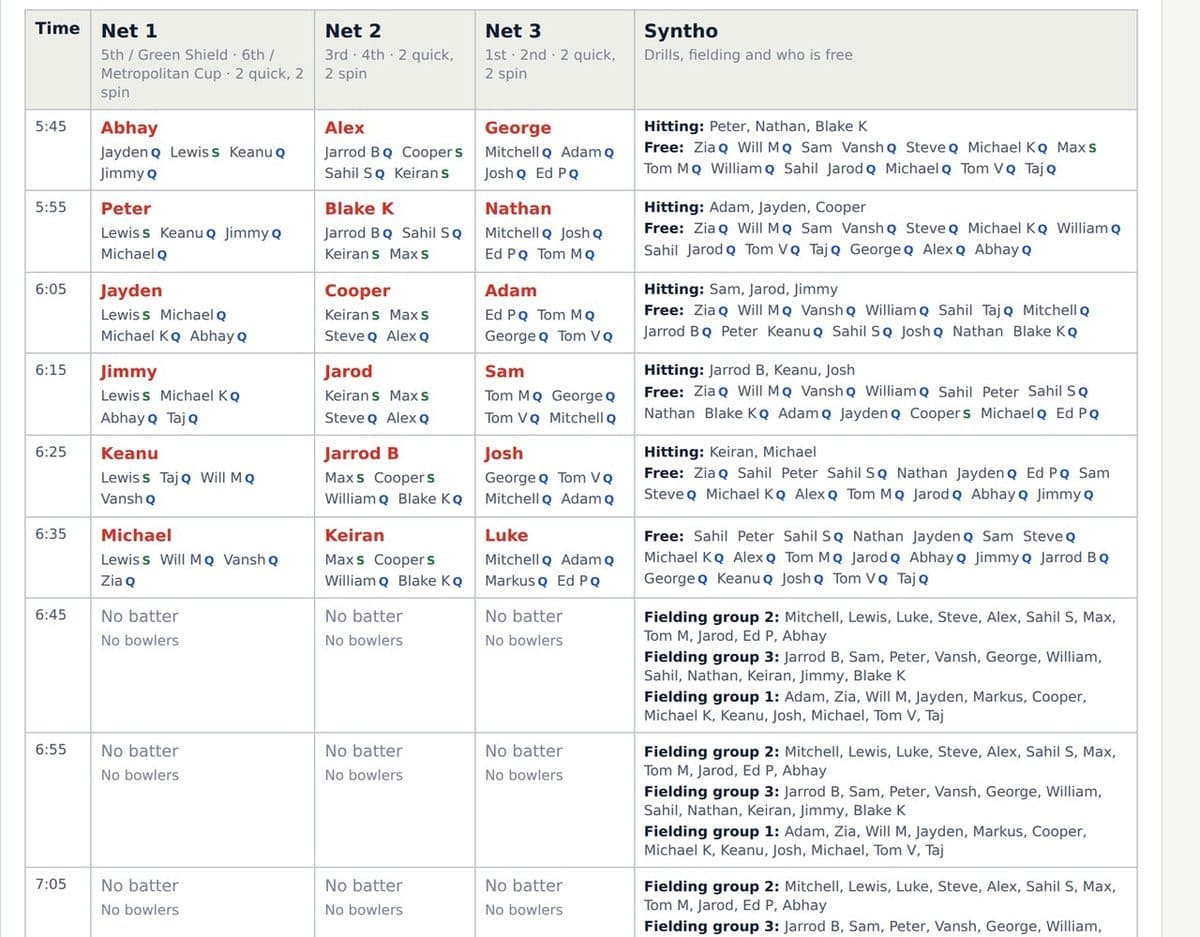Click 'No batter' in Net 1 at 6:45
Screen dimensions: 1200x937
point(140,616)
